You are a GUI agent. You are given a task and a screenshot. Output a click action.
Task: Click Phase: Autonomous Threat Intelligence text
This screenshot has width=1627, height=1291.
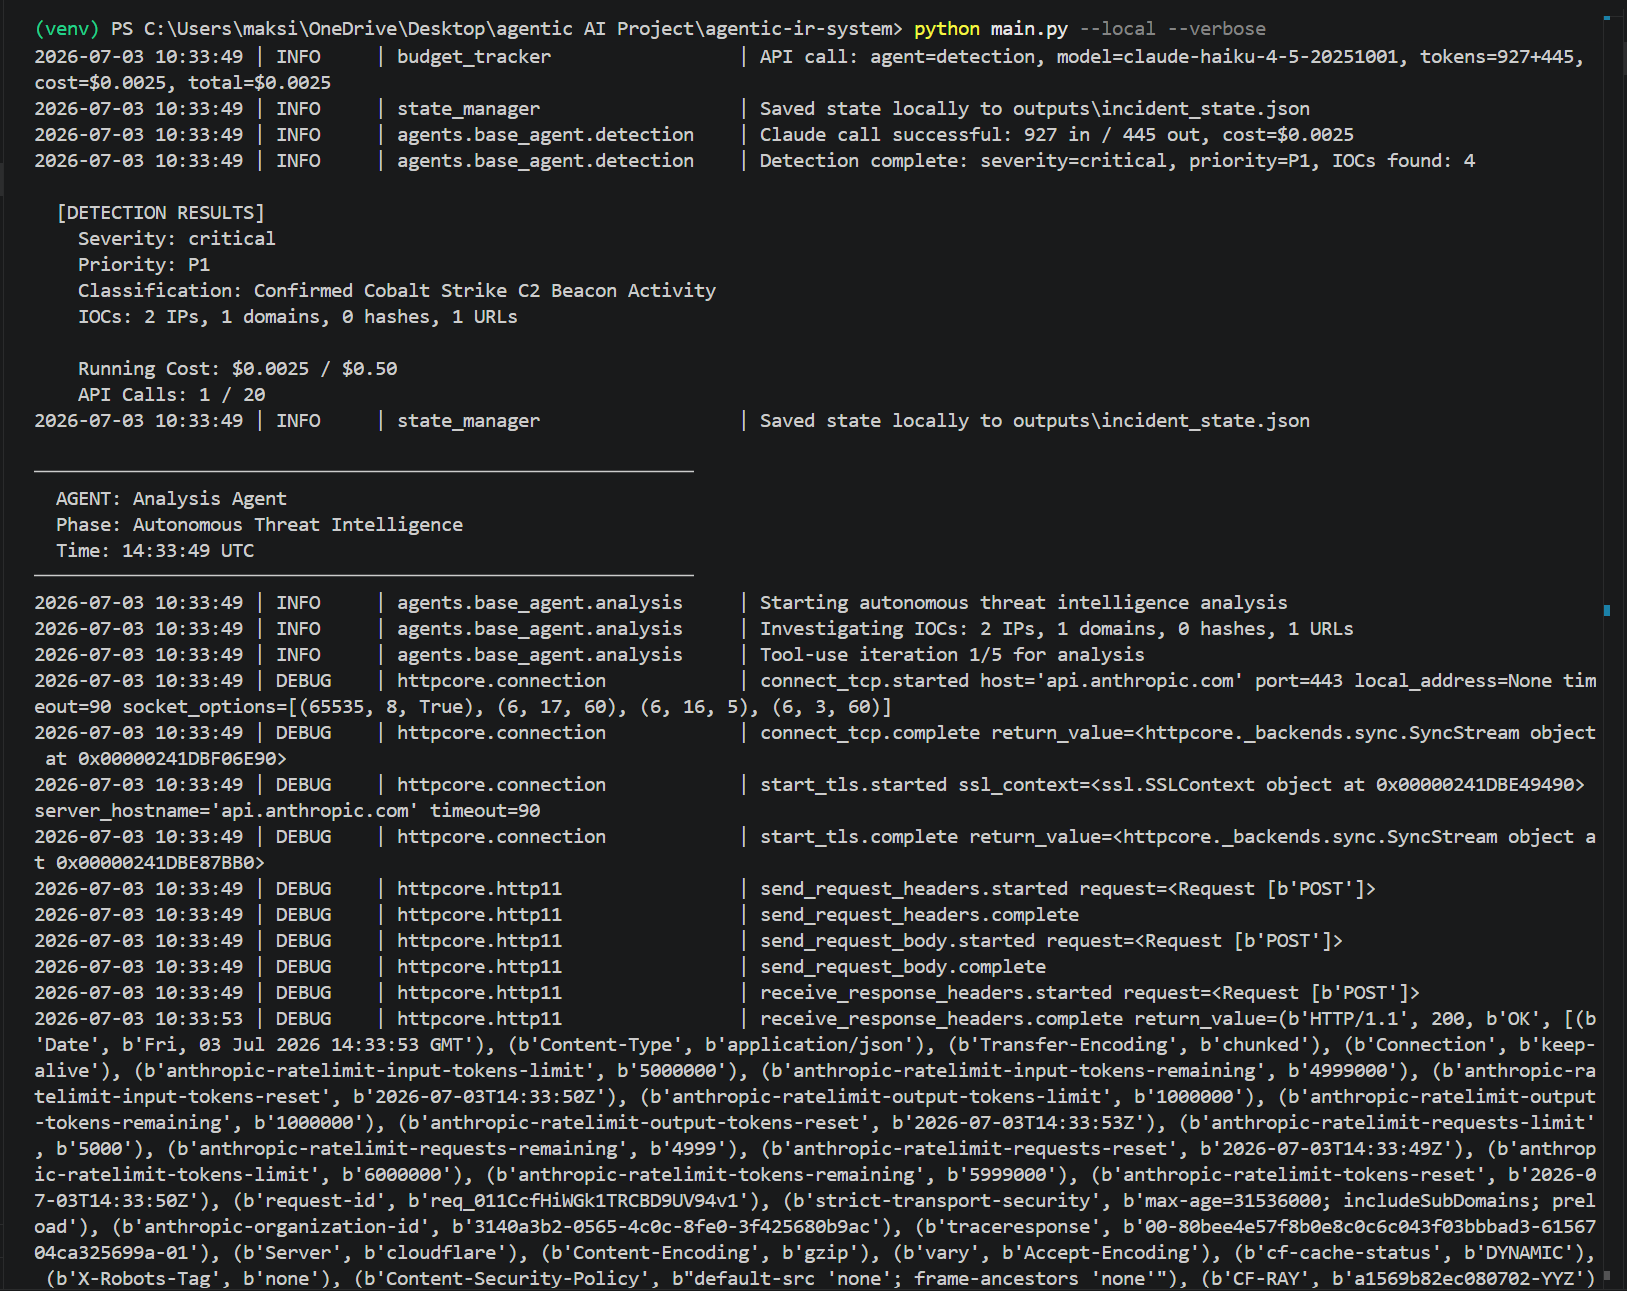259,525
